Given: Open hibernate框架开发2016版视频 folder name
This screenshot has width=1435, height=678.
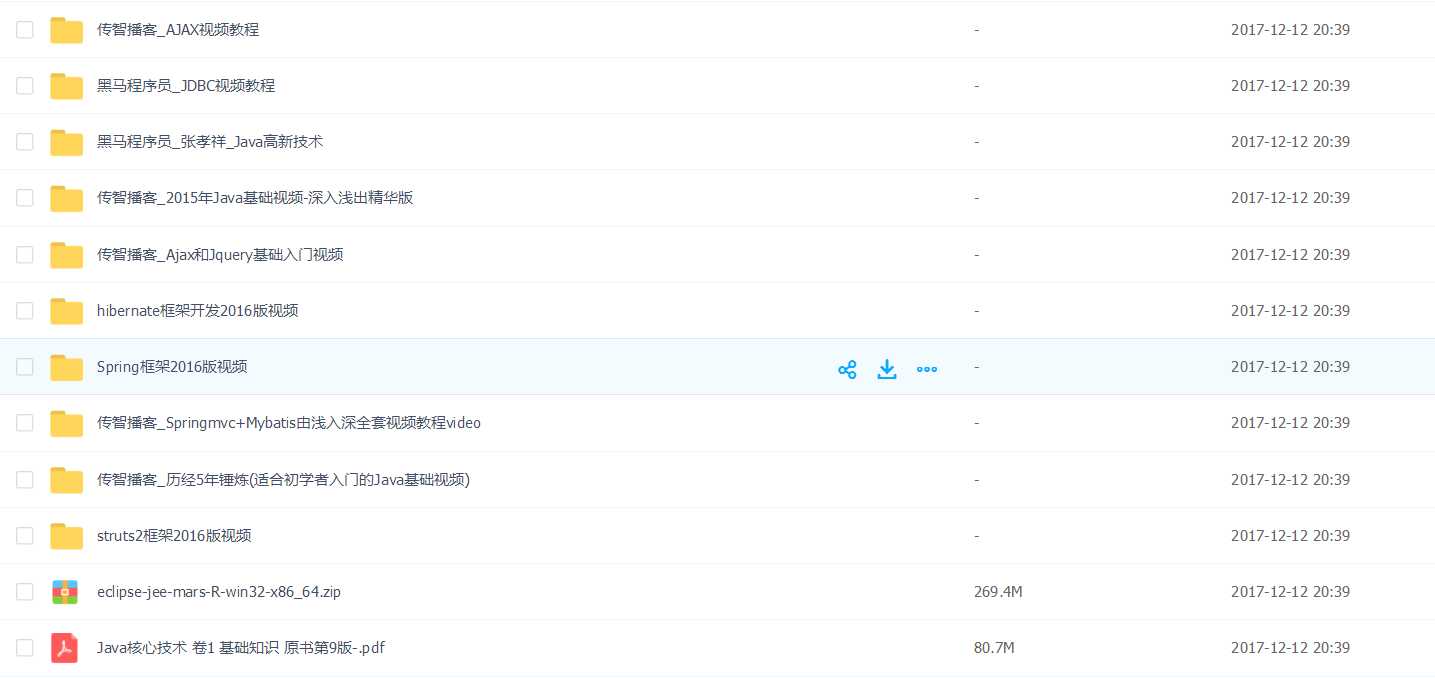Looking at the screenshot, I should tap(198, 310).
